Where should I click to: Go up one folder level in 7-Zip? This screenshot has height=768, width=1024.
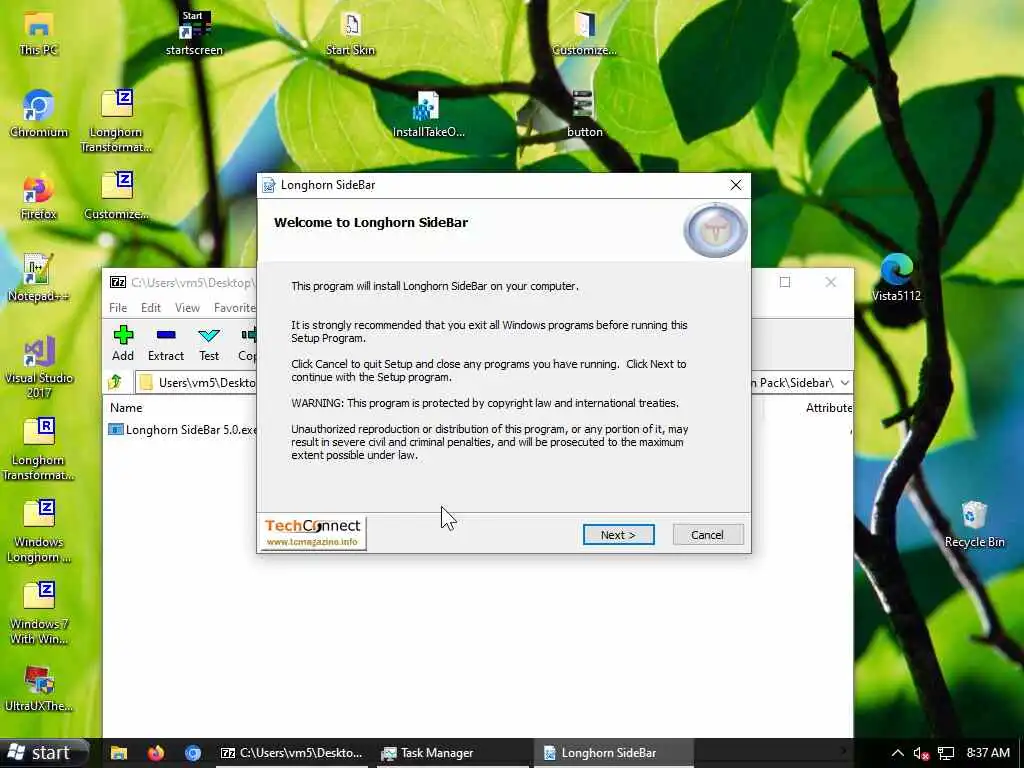[116, 382]
